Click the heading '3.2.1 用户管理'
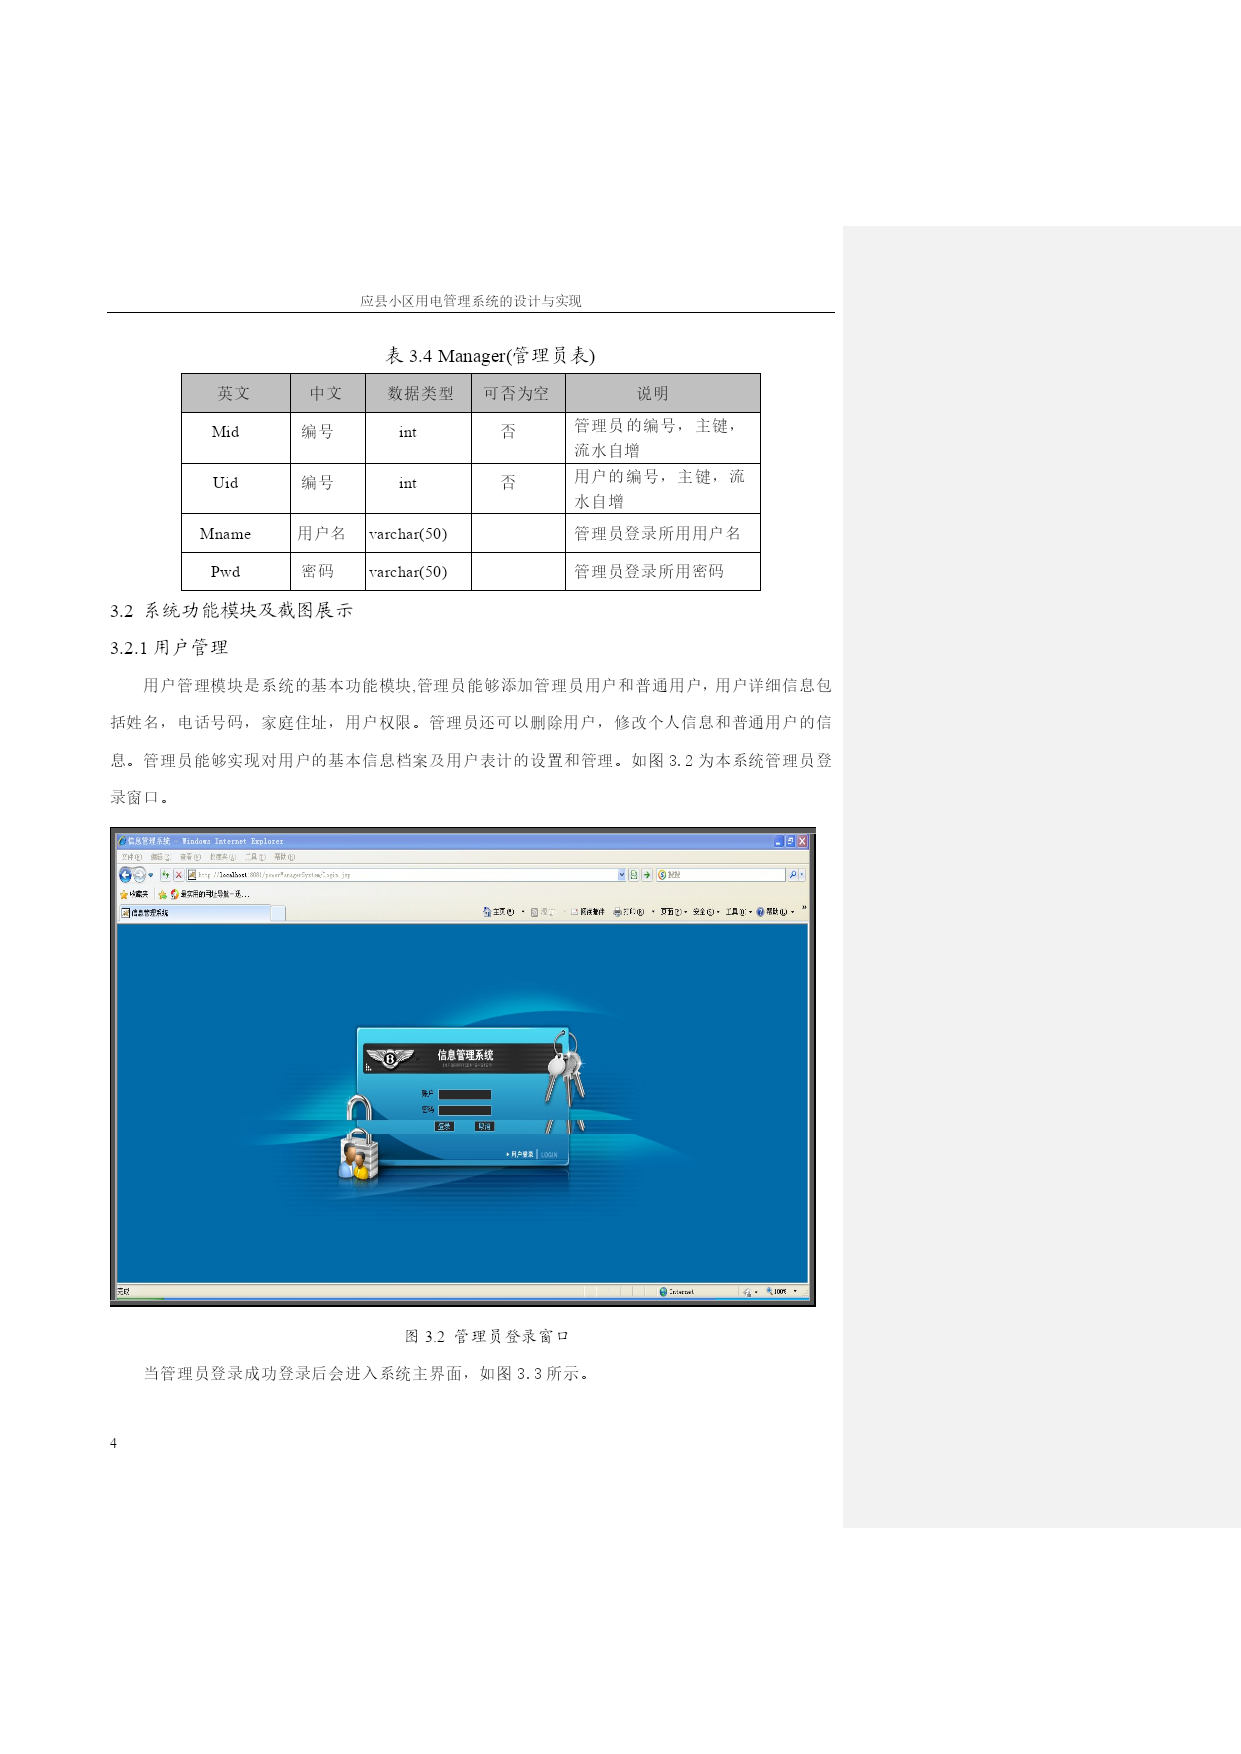1241x1754 pixels. pyautogui.click(x=169, y=648)
